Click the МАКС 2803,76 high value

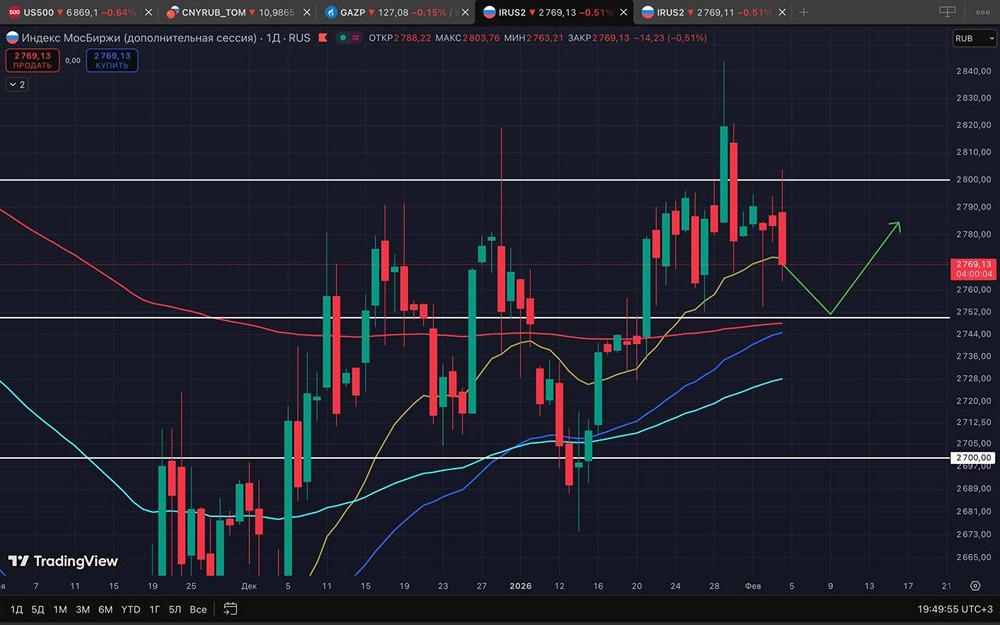pos(467,38)
